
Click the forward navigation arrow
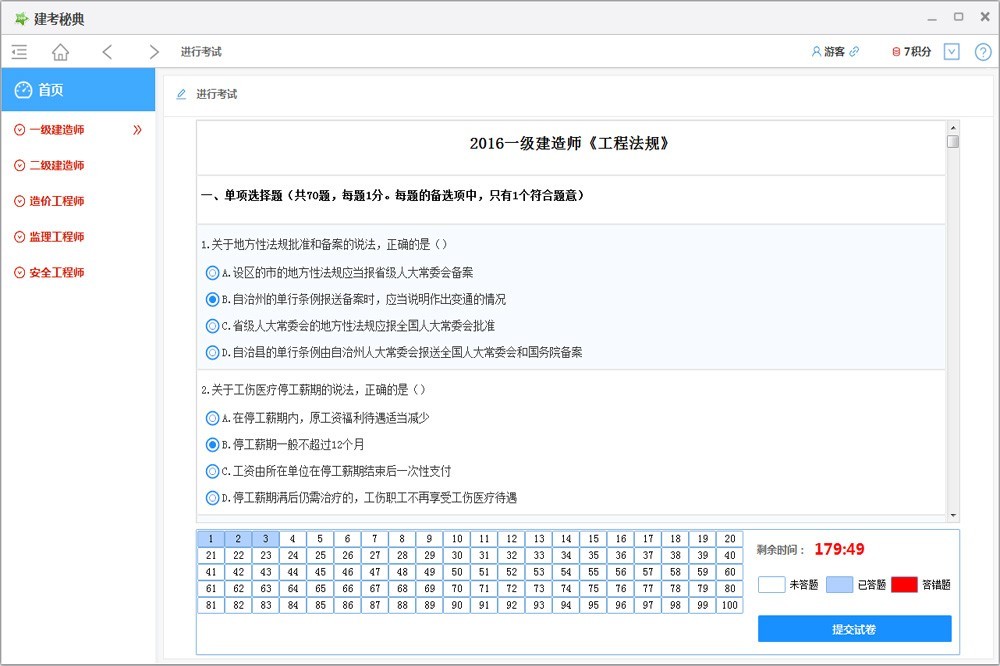pos(153,51)
